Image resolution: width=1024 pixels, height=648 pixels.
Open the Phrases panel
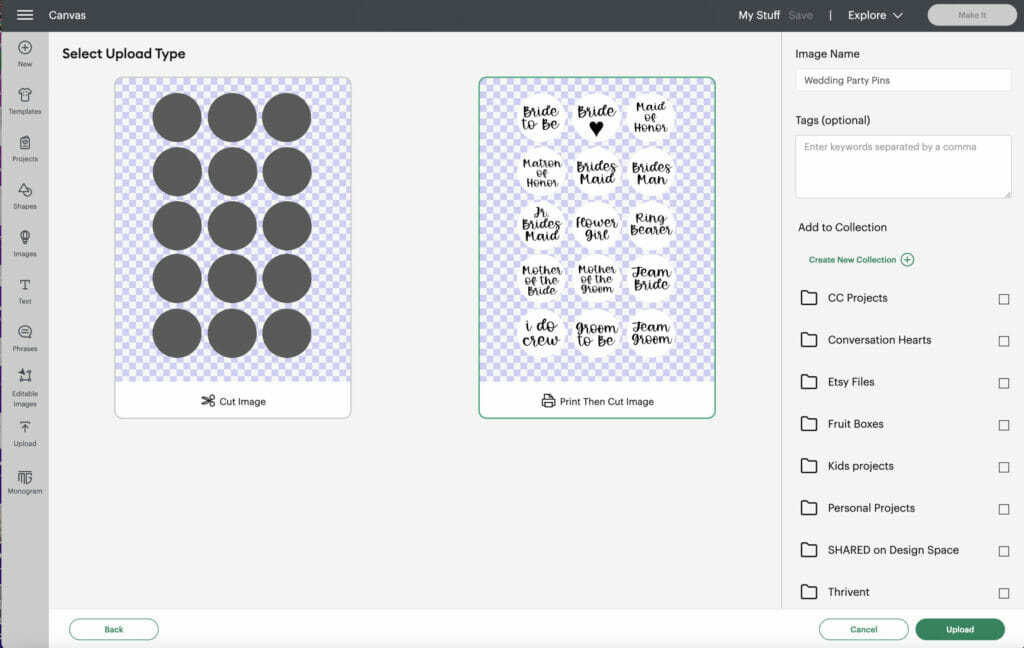pyautogui.click(x=25, y=338)
